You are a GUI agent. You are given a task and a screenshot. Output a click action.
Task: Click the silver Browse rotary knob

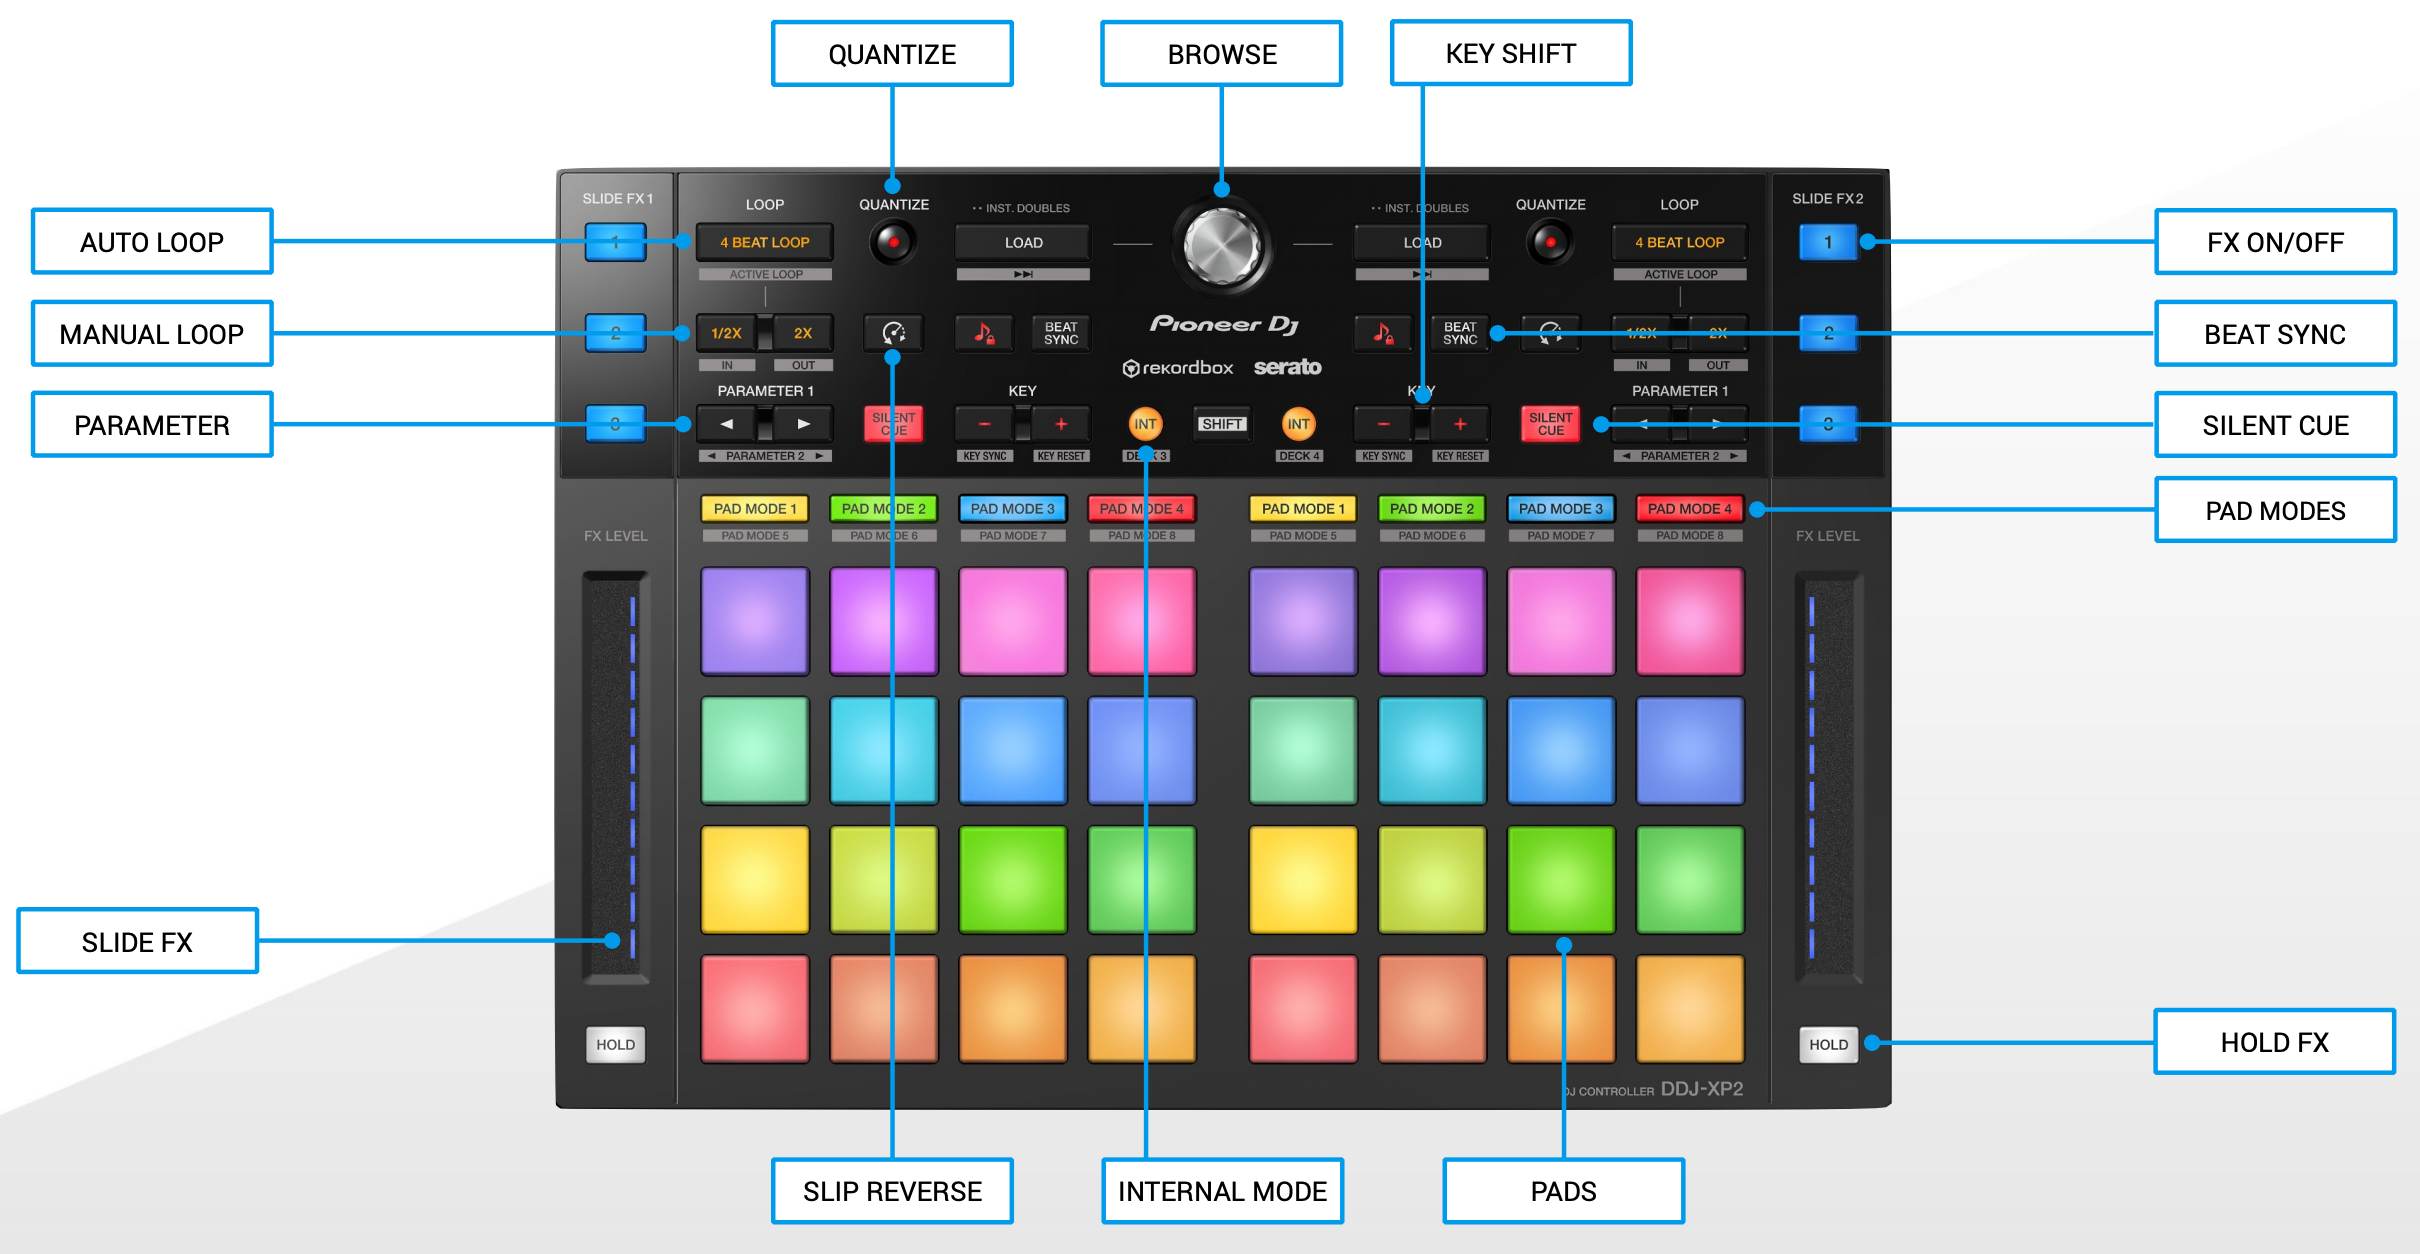[1222, 245]
